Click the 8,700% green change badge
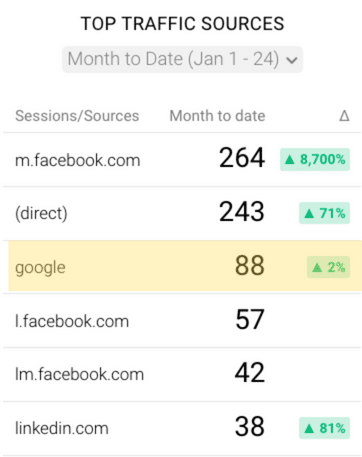362x457 pixels. click(x=315, y=159)
